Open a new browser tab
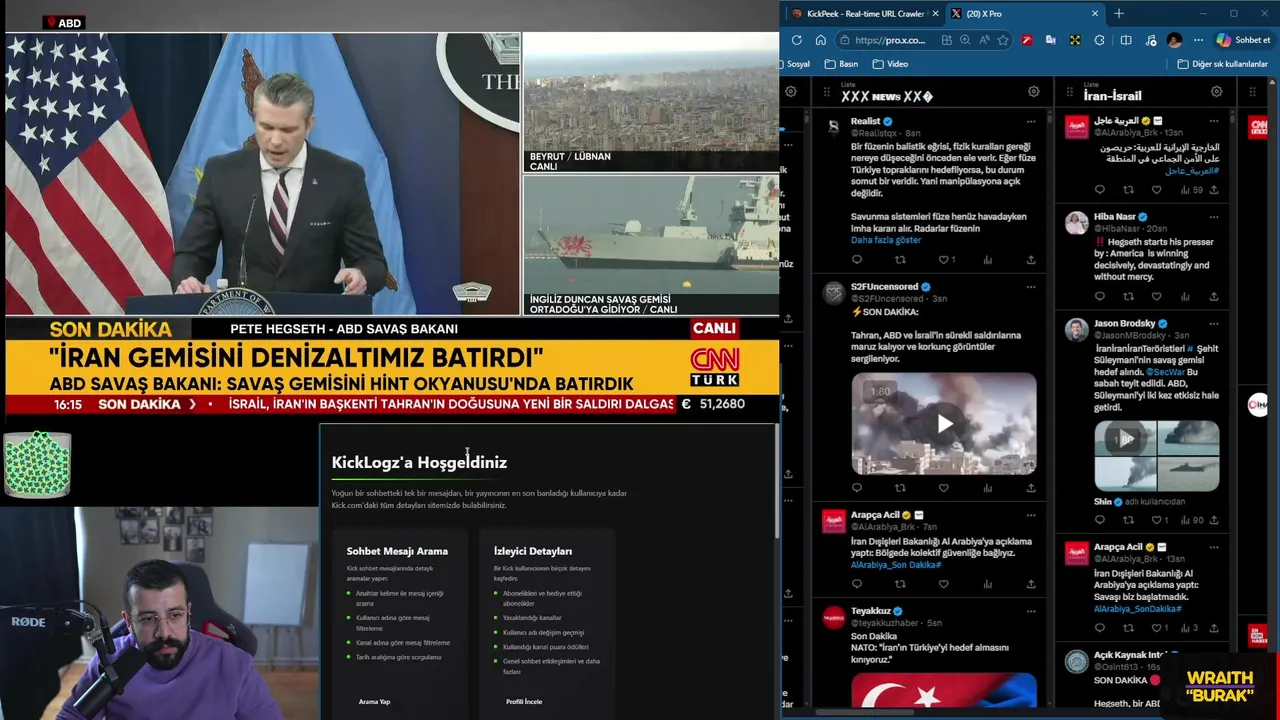 coord(1118,14)
